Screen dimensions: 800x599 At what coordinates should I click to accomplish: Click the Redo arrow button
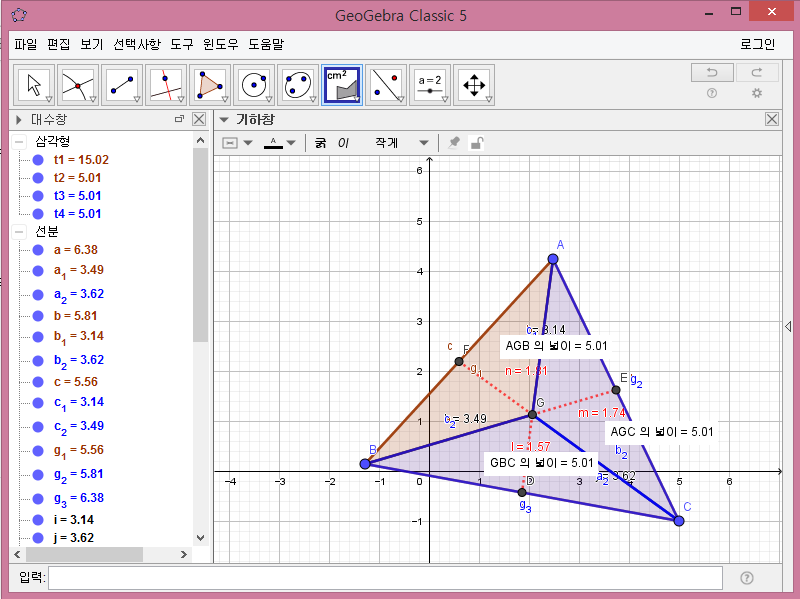coord(757,72)
